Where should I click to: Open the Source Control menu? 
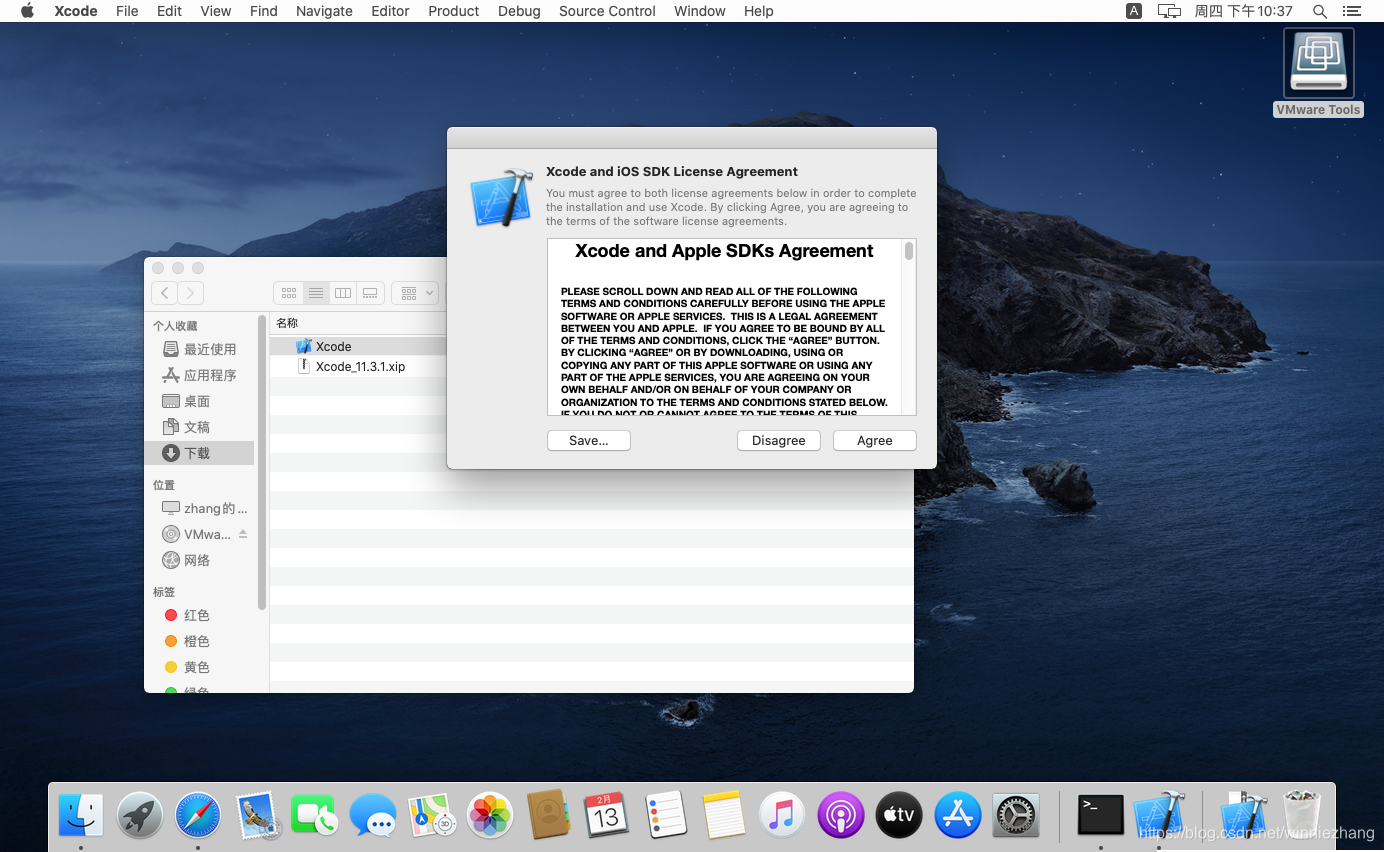607,11
